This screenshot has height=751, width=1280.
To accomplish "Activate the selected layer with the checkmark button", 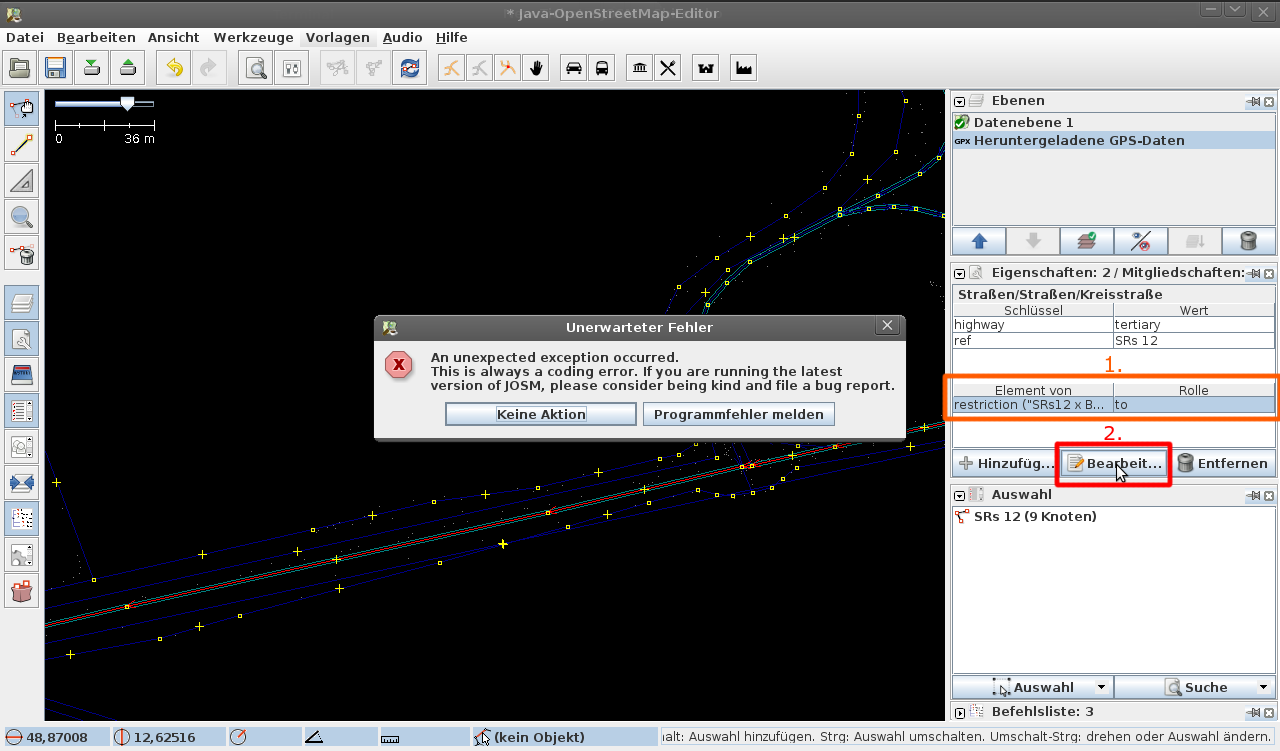I will coord(1086,241).
